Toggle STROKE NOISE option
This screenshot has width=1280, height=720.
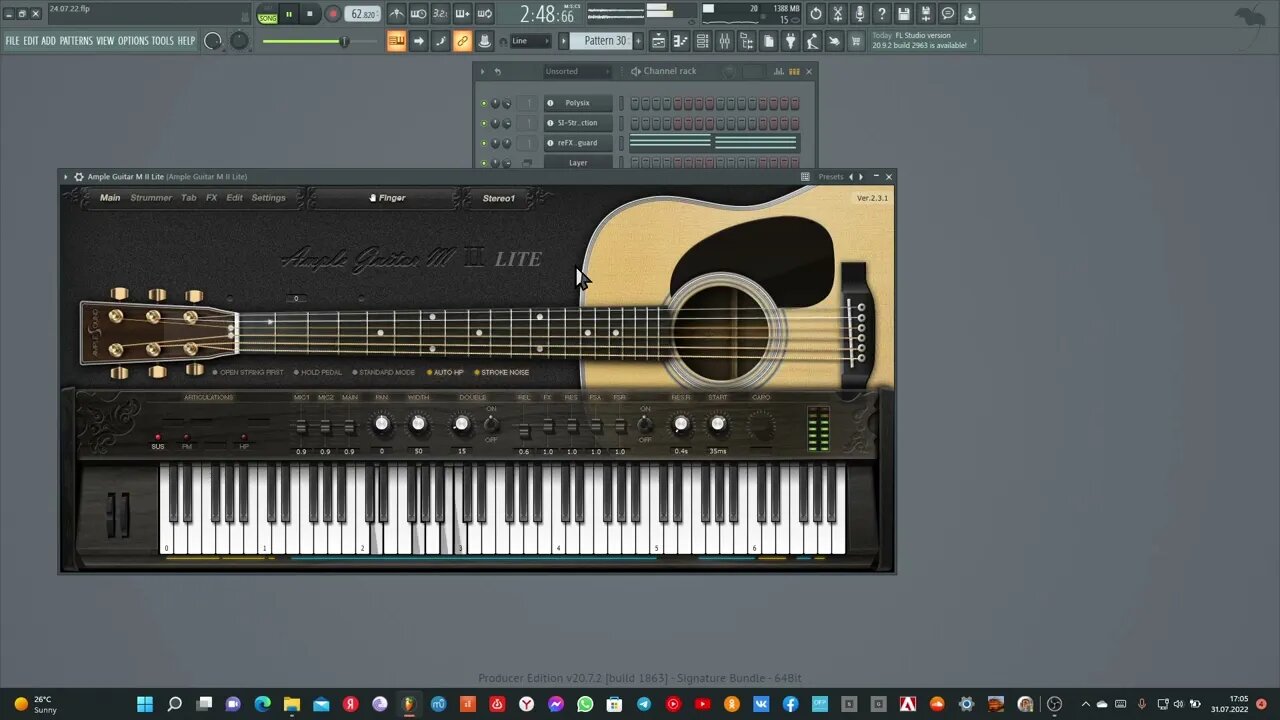point(502,372)
